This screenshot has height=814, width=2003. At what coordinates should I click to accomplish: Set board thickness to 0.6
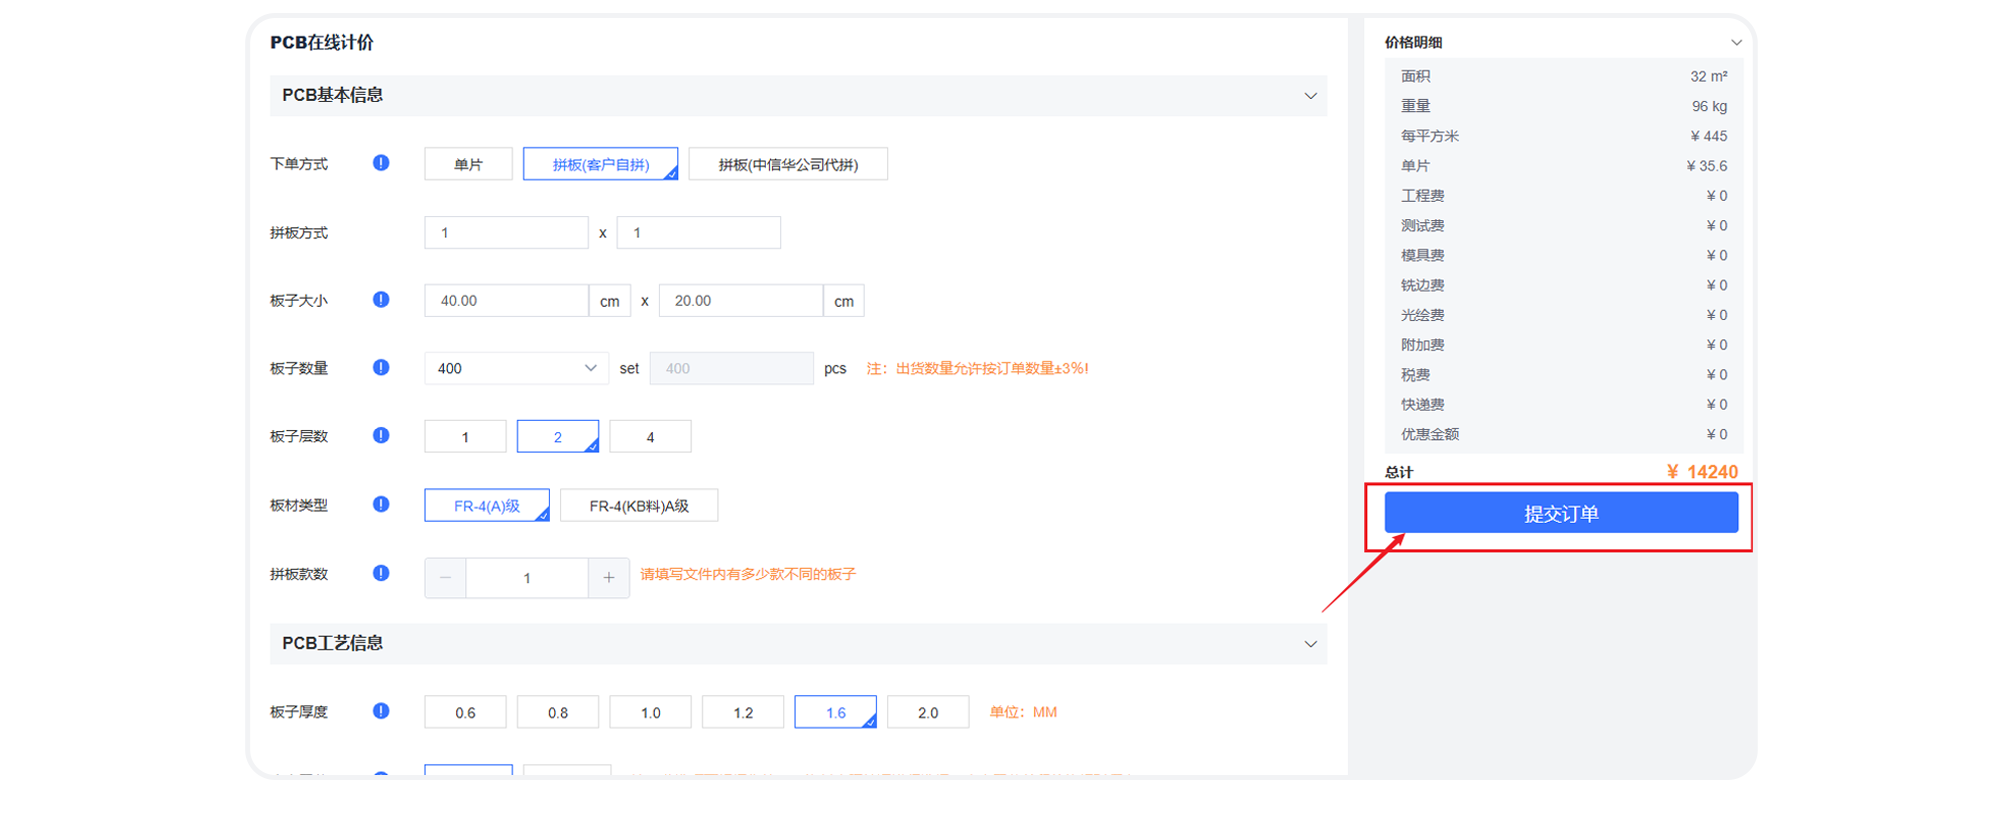click(465, 713)
